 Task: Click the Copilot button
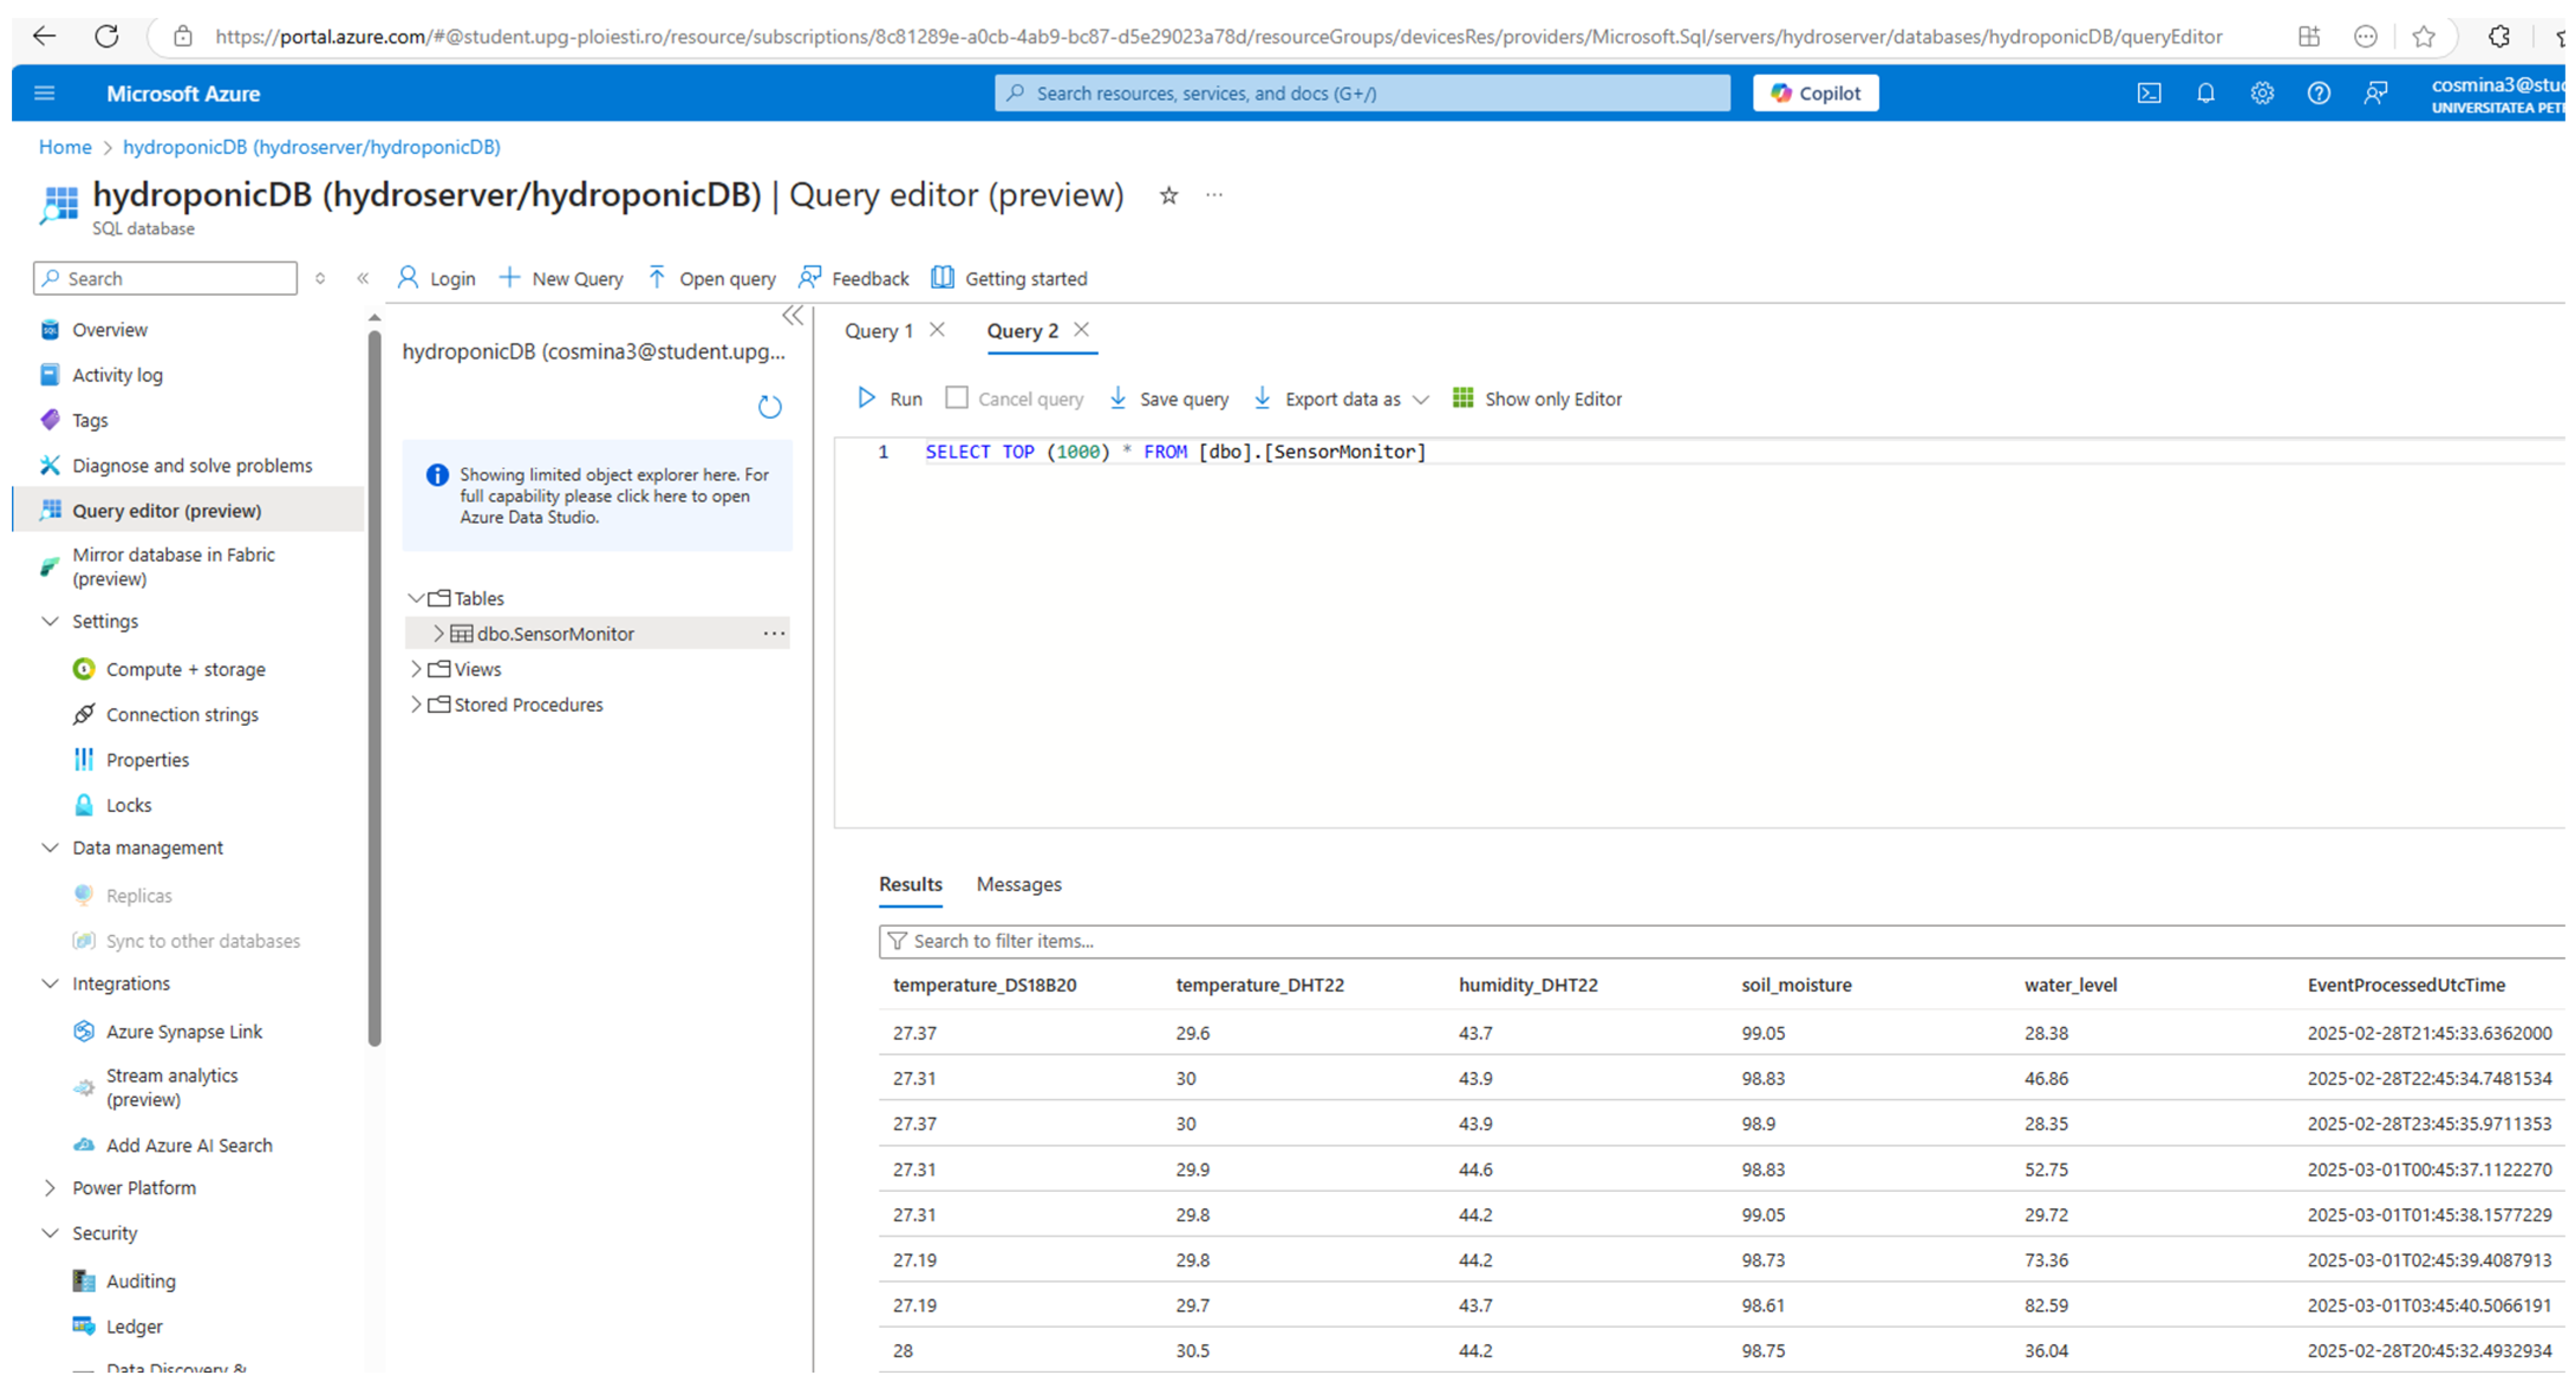(x=1815, y=93)
